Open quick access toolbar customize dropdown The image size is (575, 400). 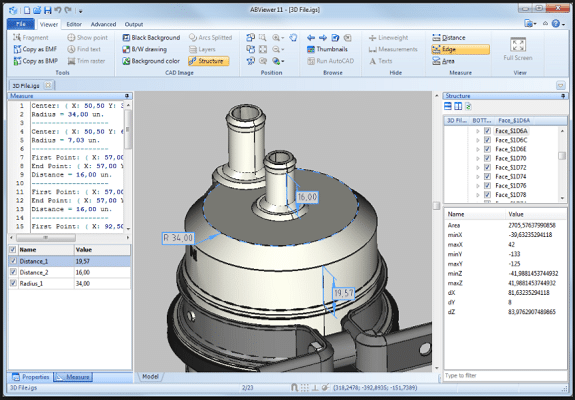(x=80, y=11)
